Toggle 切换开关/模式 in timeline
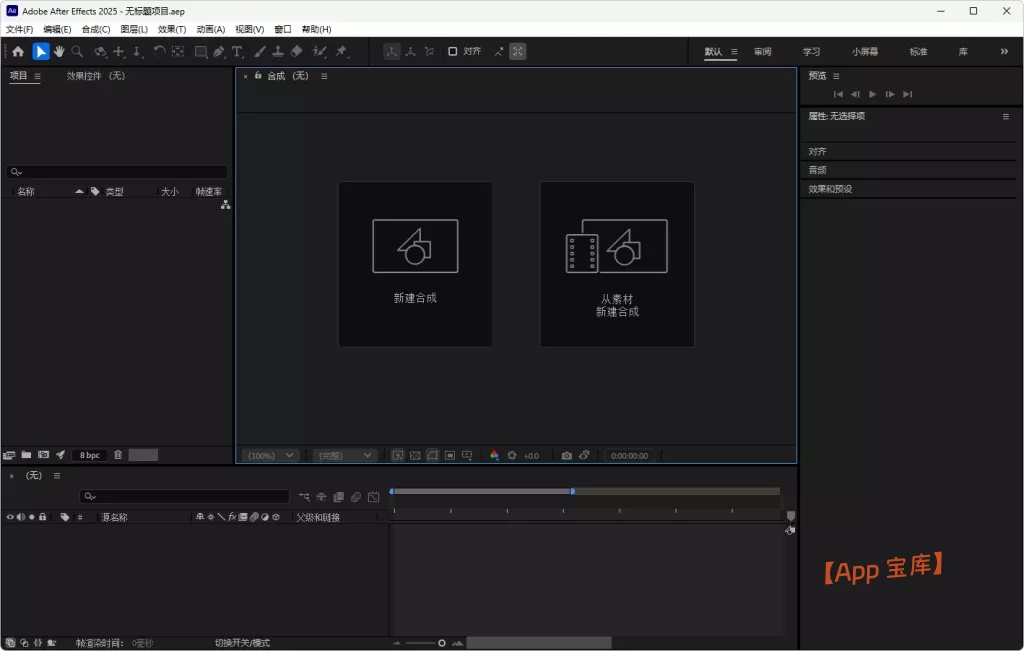The height and width of the screenshot is (651, 1024). click(242, 643)
